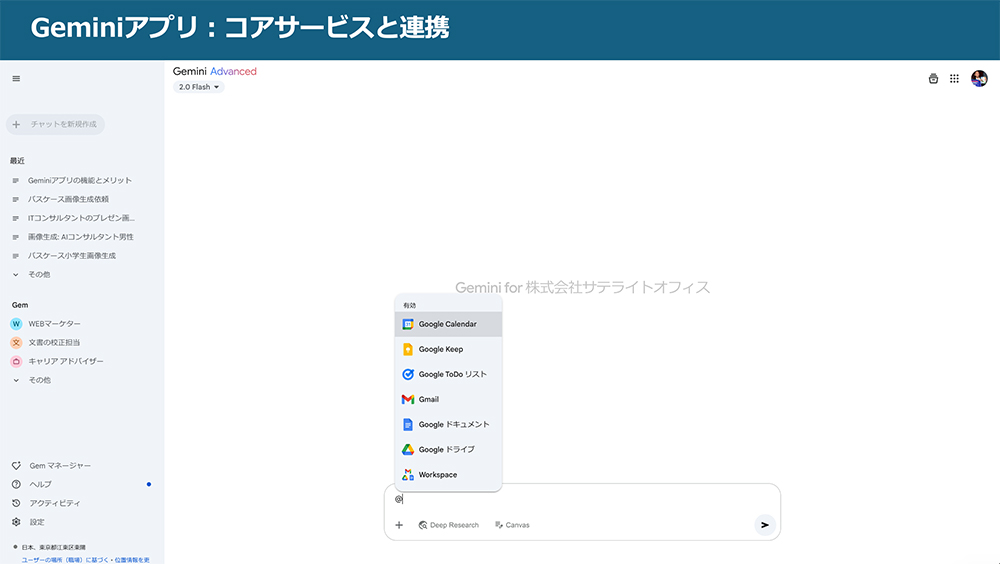Select the Google Drive icon
Screen dimensions: 1000x564
408,450
